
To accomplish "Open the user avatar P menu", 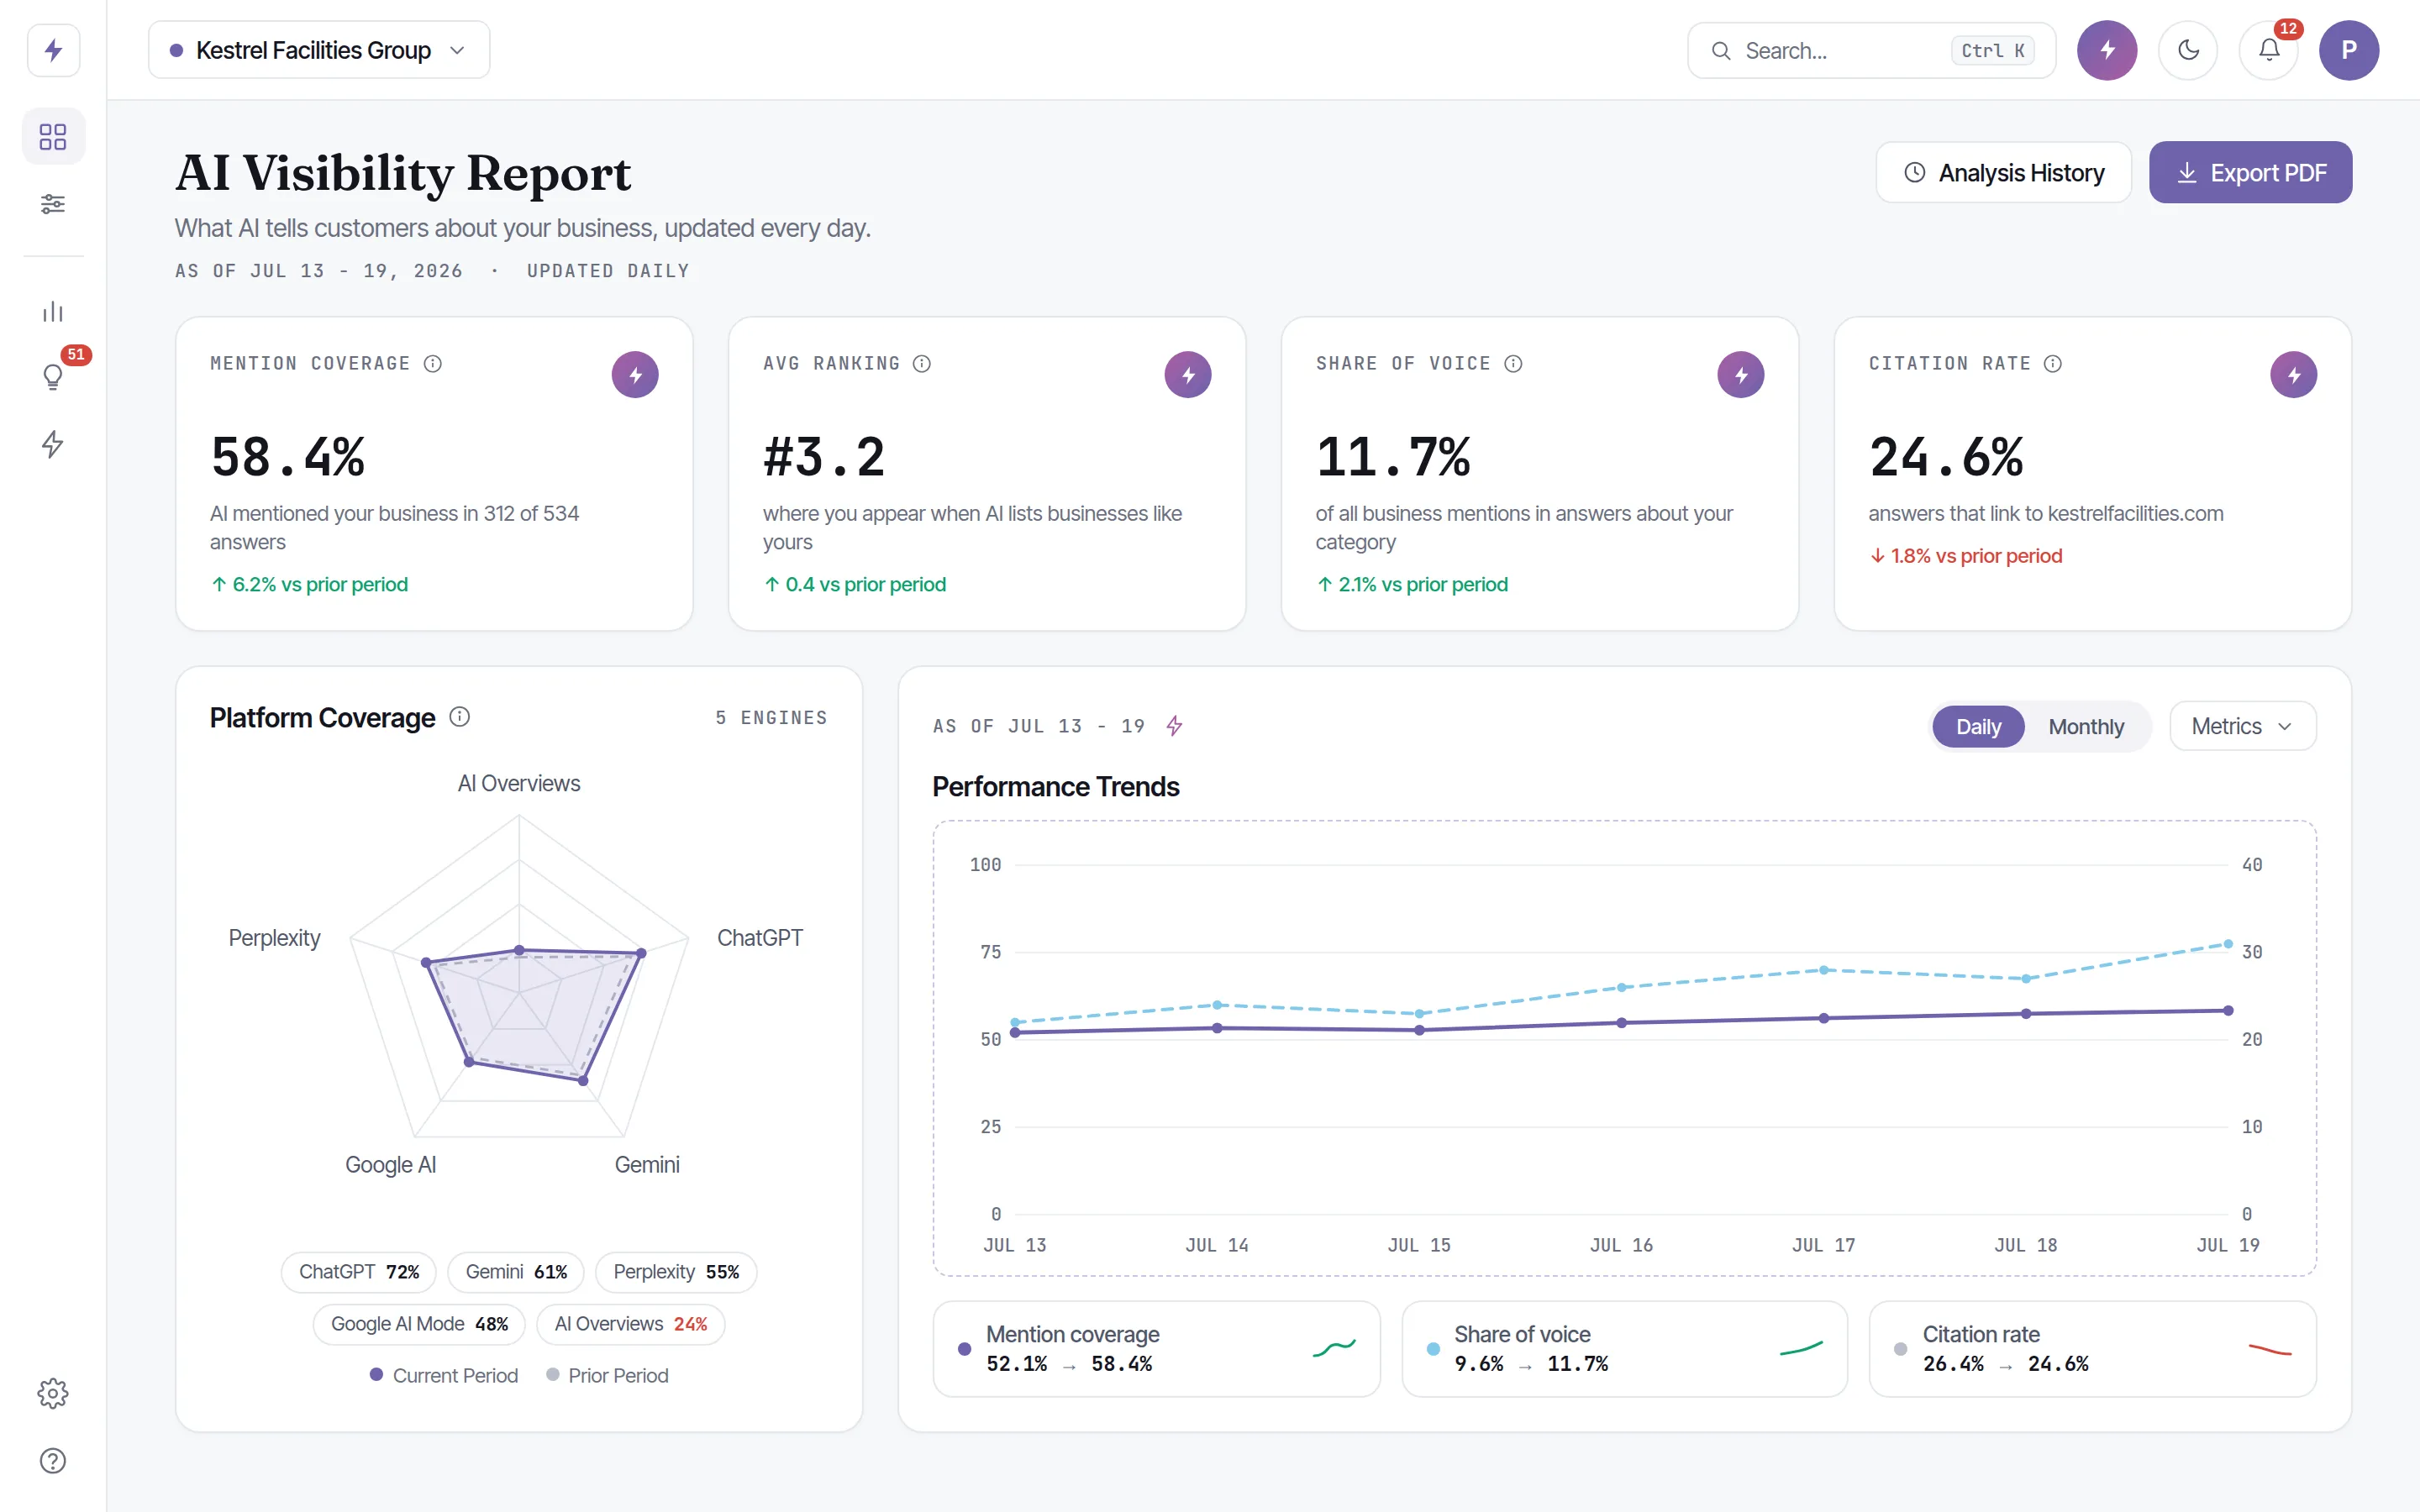I will 2349,50.
